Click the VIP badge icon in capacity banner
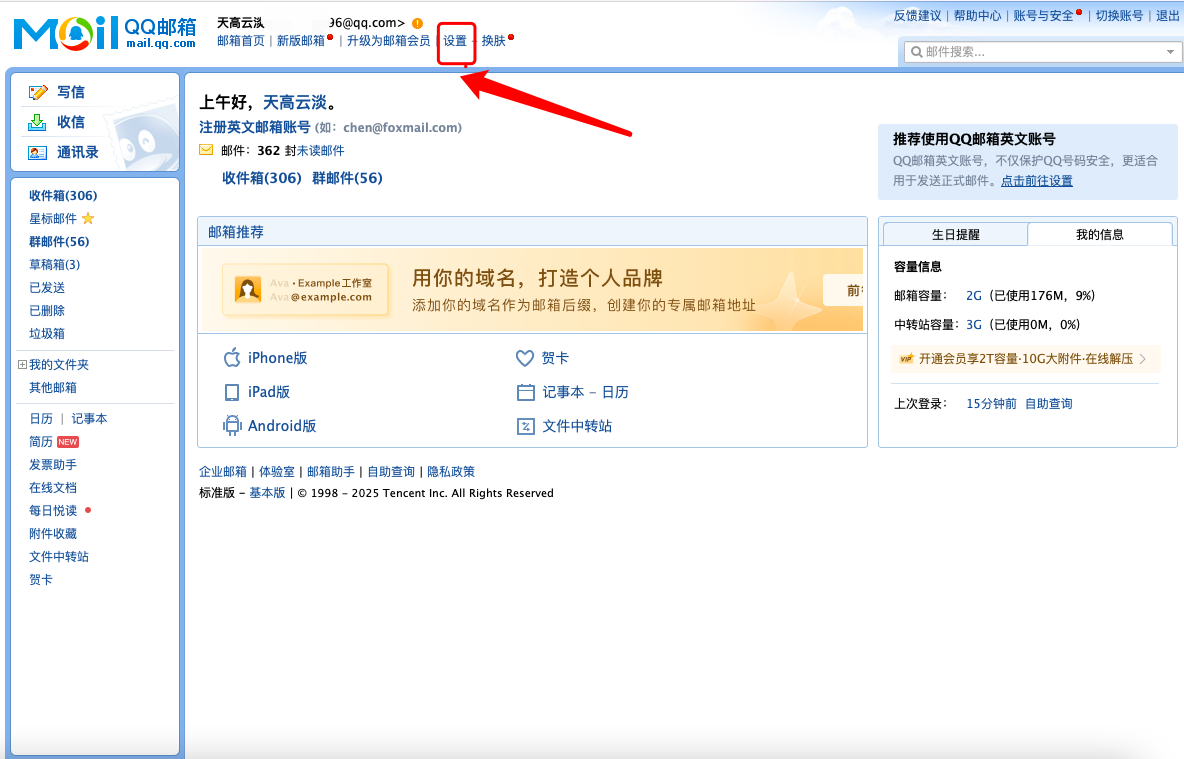The image size is (1184, 759). tap(906, 359)
